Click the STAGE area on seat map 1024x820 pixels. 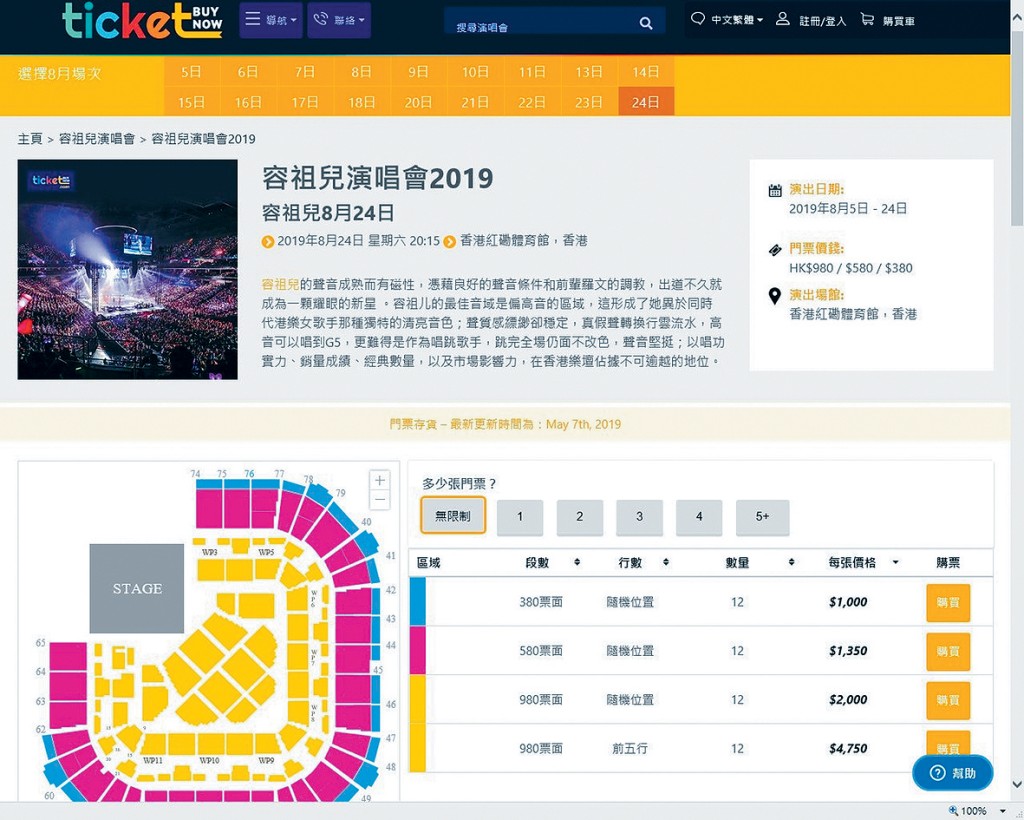coord(137,588)
